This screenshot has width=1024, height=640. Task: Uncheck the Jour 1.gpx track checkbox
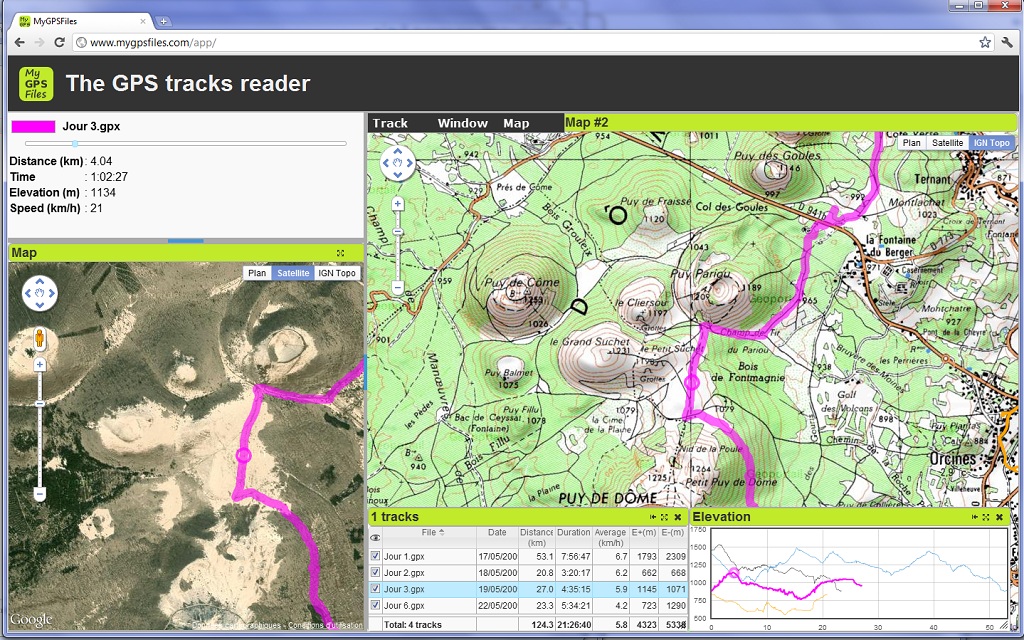point(375,556)
